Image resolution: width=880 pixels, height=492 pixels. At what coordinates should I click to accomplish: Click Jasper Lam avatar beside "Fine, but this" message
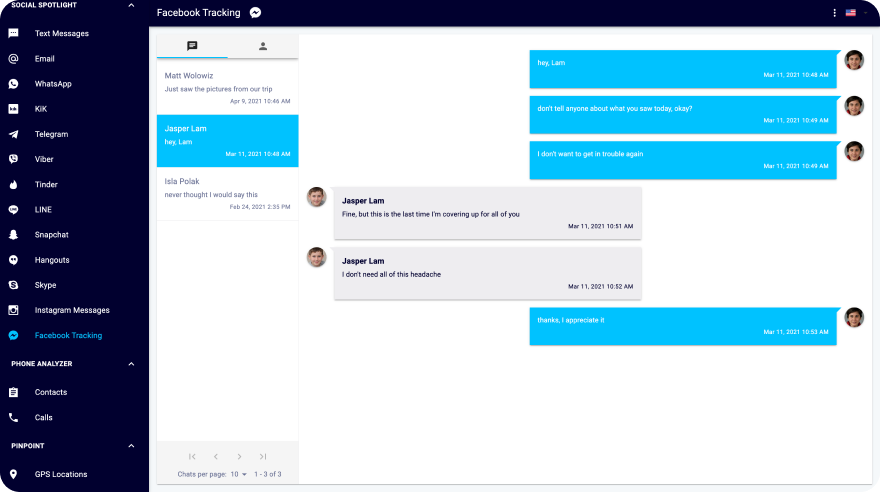[317, 197]
